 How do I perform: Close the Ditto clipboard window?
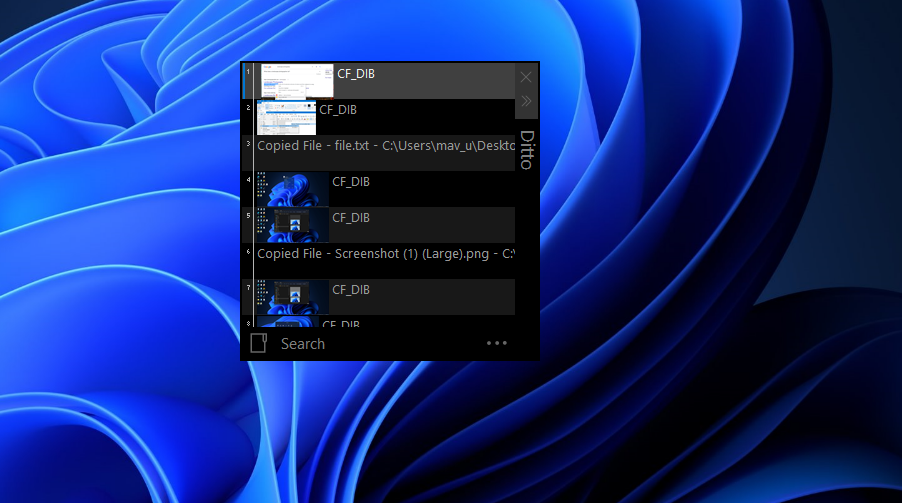[526, 77]
